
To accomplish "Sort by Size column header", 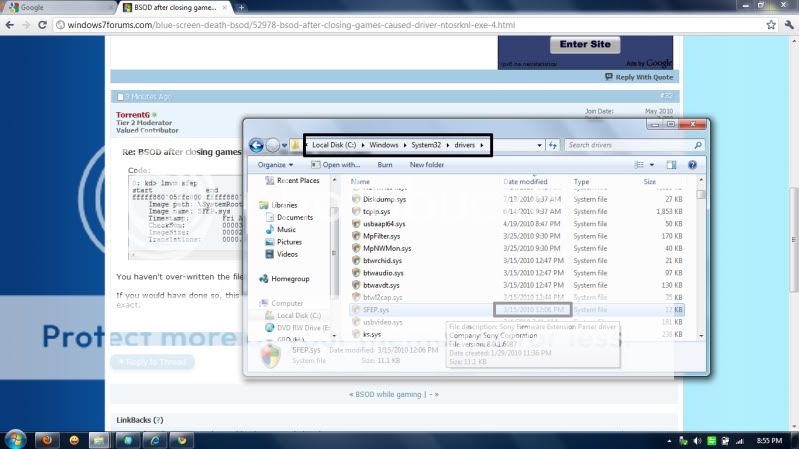I will coord(650,181).
